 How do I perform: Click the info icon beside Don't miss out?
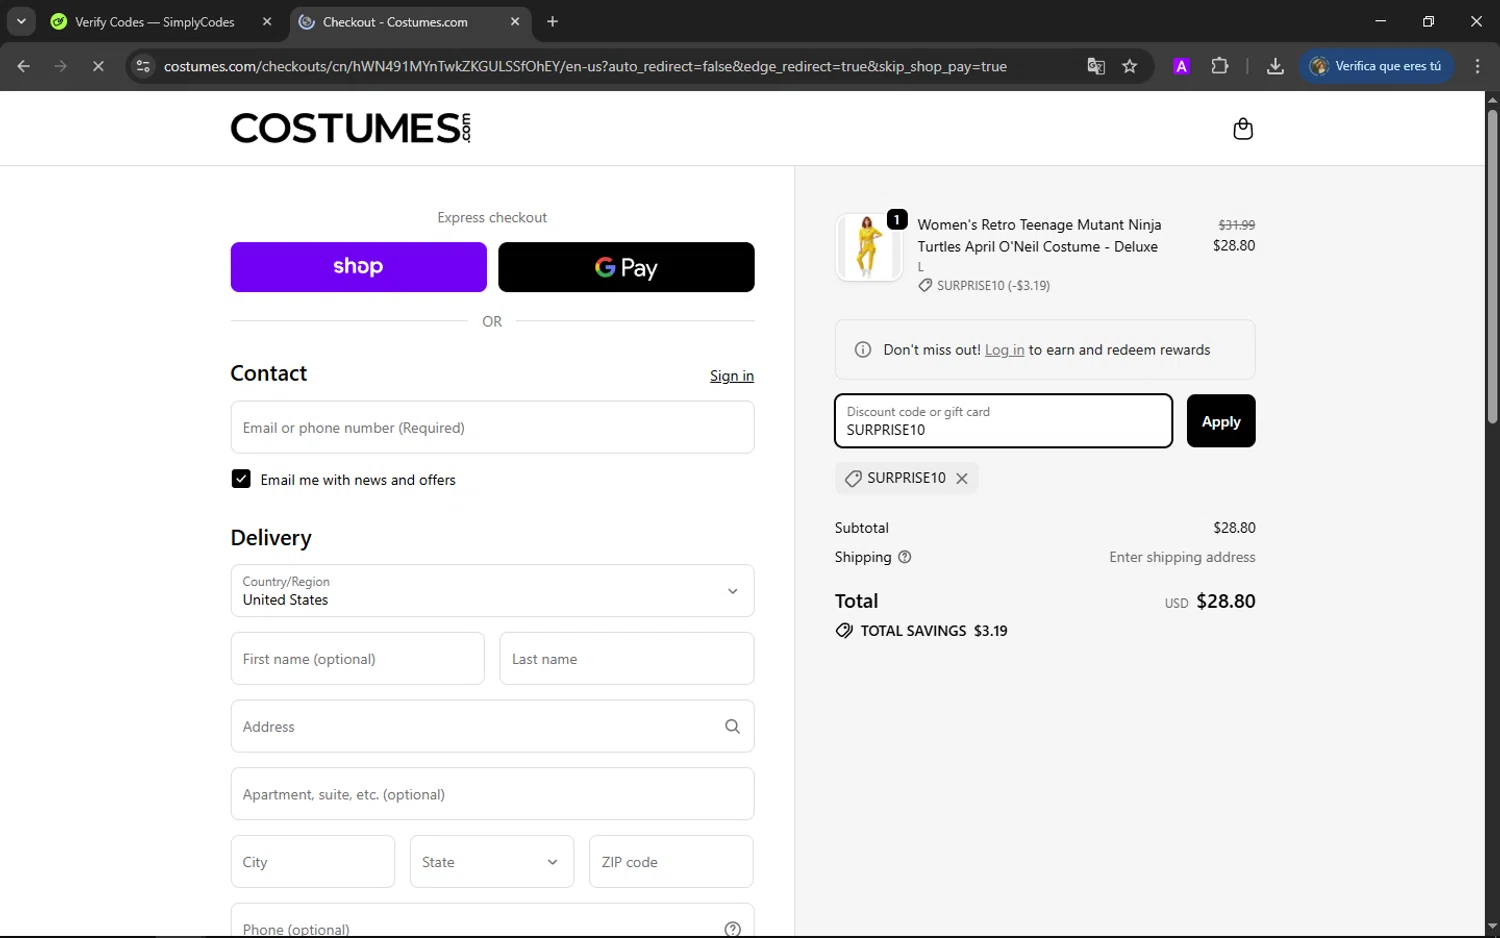click(x=863, y=350)
